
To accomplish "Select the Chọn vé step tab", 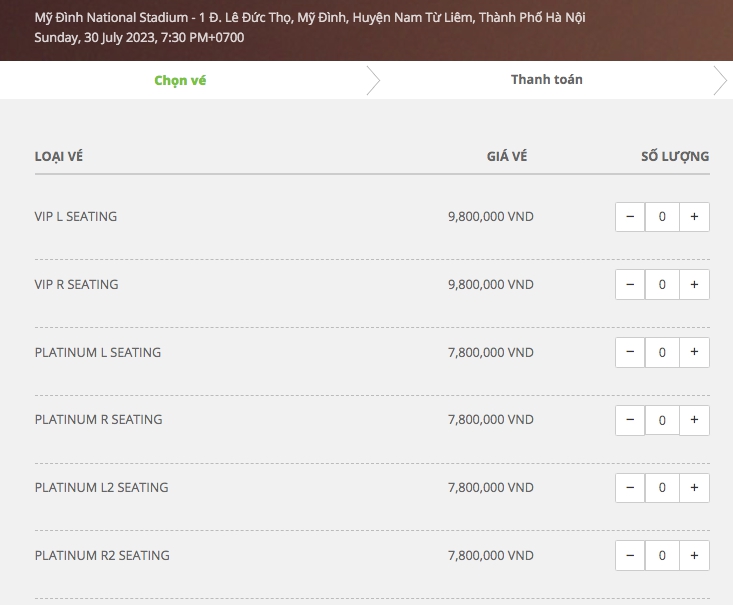I will click(180, 80).
